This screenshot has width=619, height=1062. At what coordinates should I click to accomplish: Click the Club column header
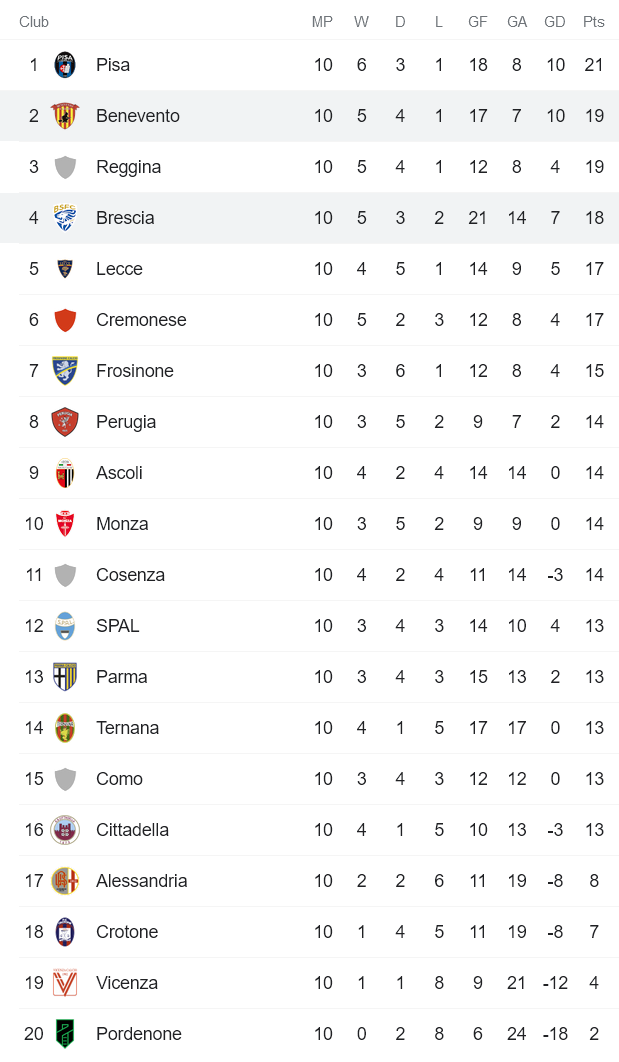[34, 22]
